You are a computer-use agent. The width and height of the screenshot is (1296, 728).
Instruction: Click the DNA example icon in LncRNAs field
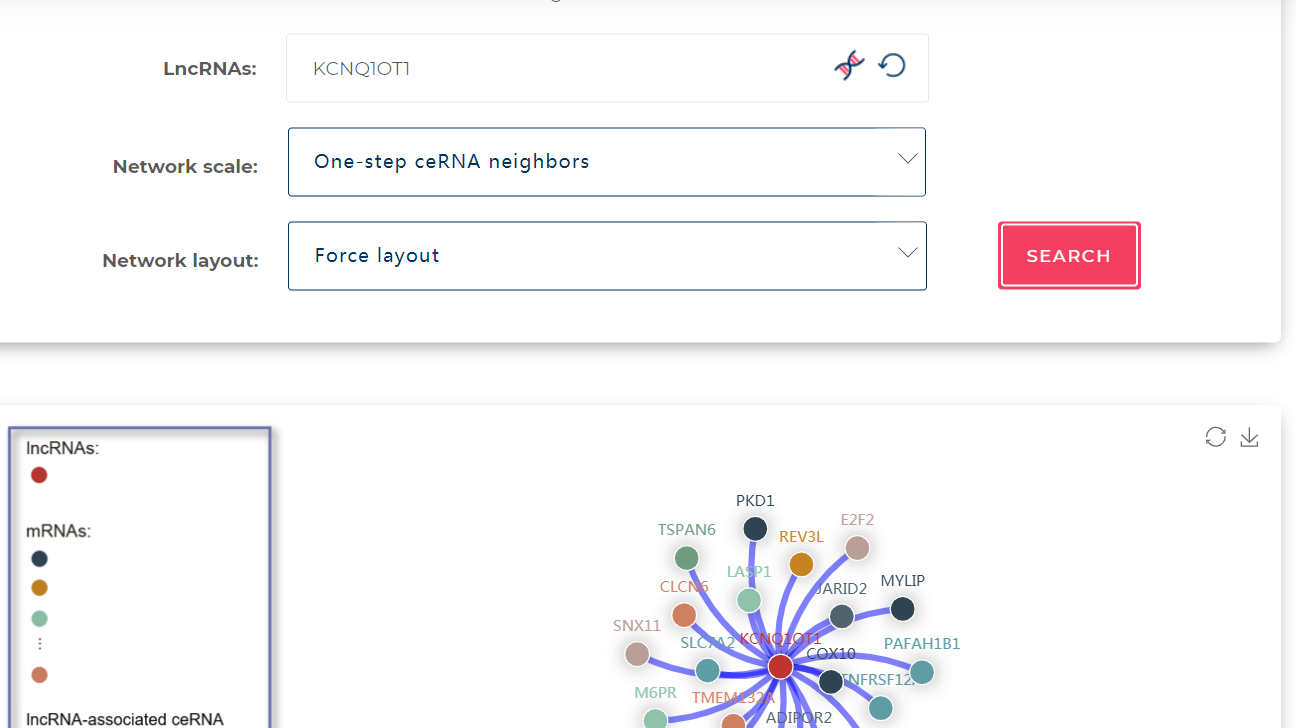[849, 66]
